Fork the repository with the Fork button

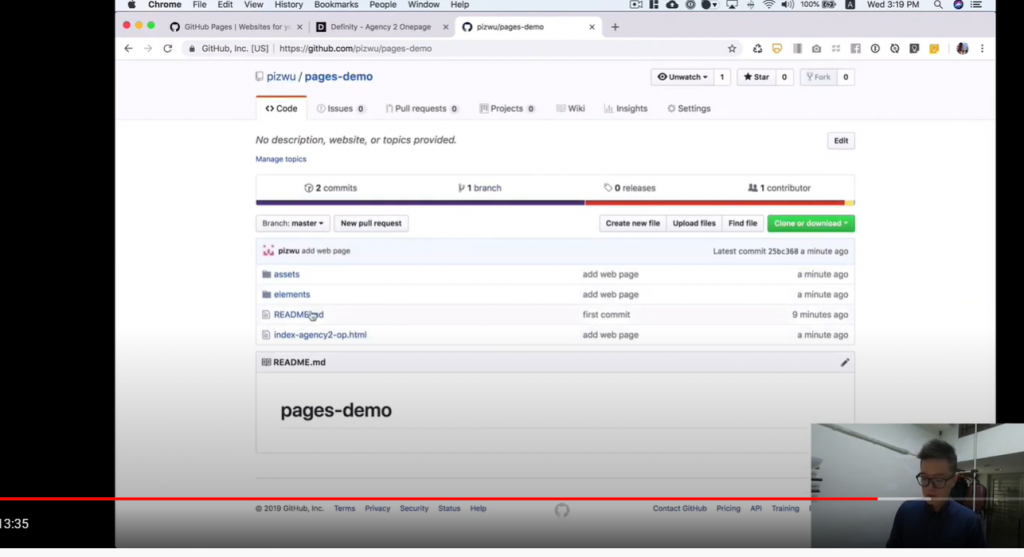(x=818, y=77)
